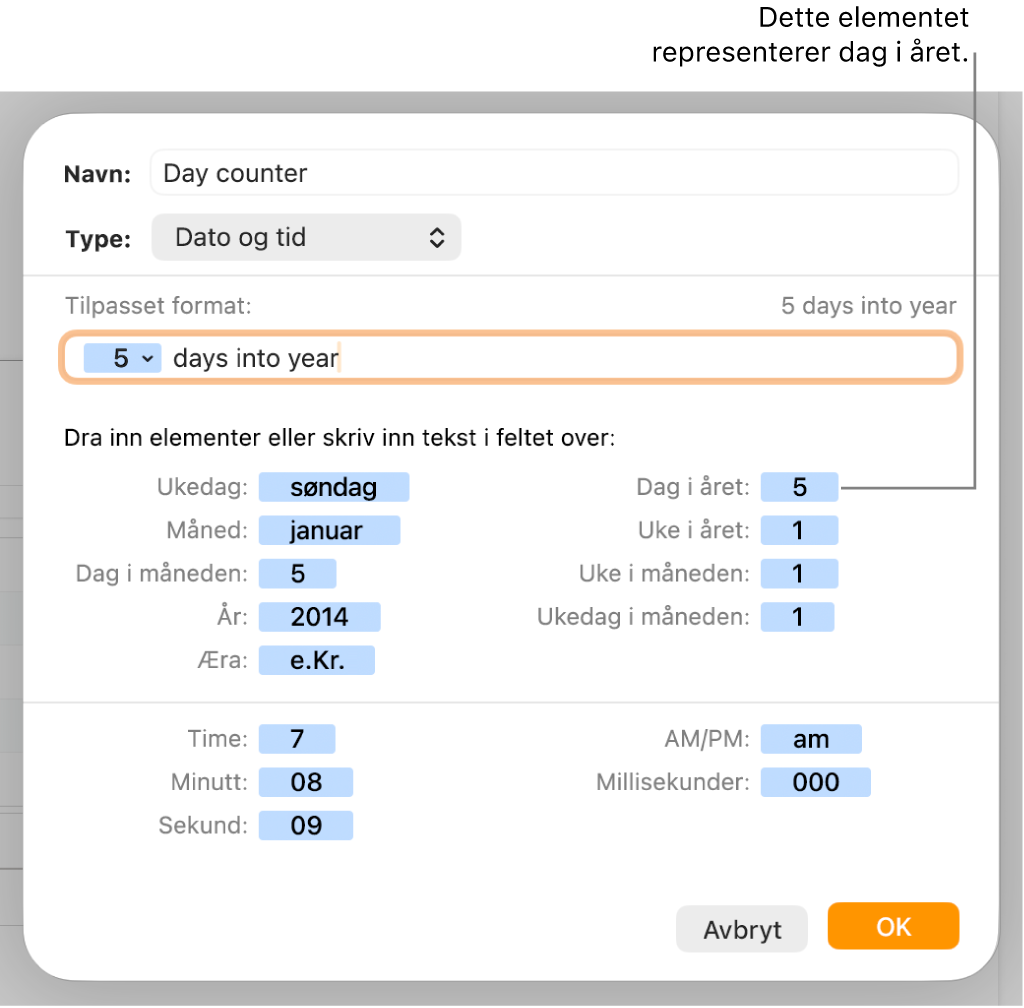Image resolution: width=1024 pixels, height=1008 pixels.
Task: Select the Æra token e.Kr.
Action: point(317,660)
